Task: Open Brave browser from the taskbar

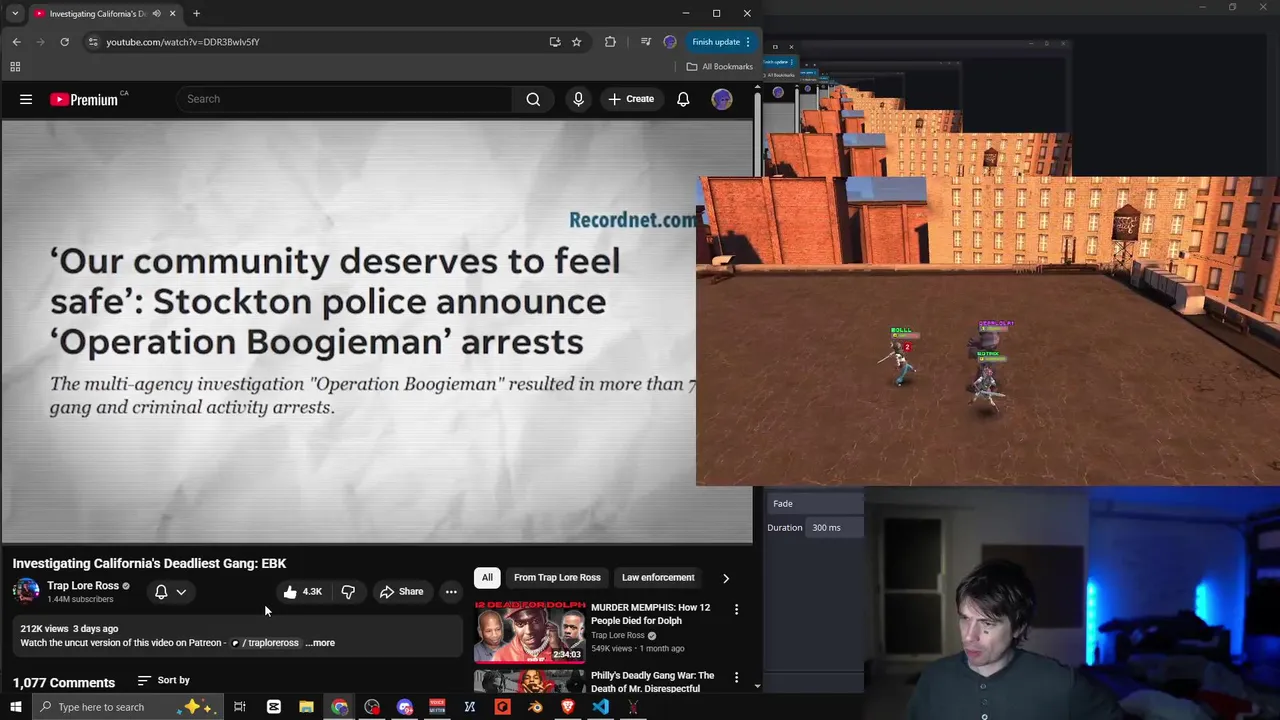Action: [568, 707]
